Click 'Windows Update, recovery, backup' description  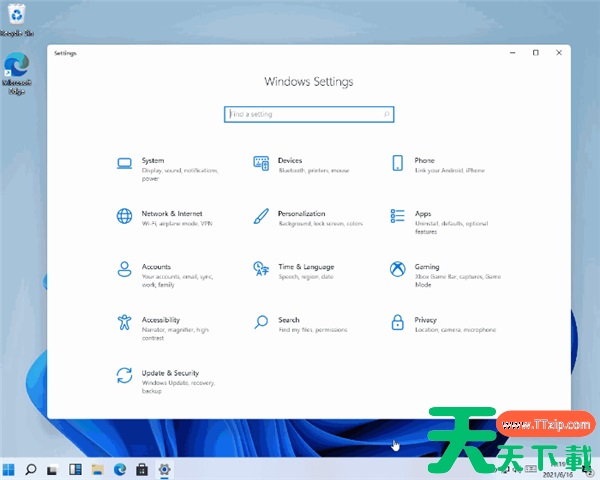pos(178,387)
